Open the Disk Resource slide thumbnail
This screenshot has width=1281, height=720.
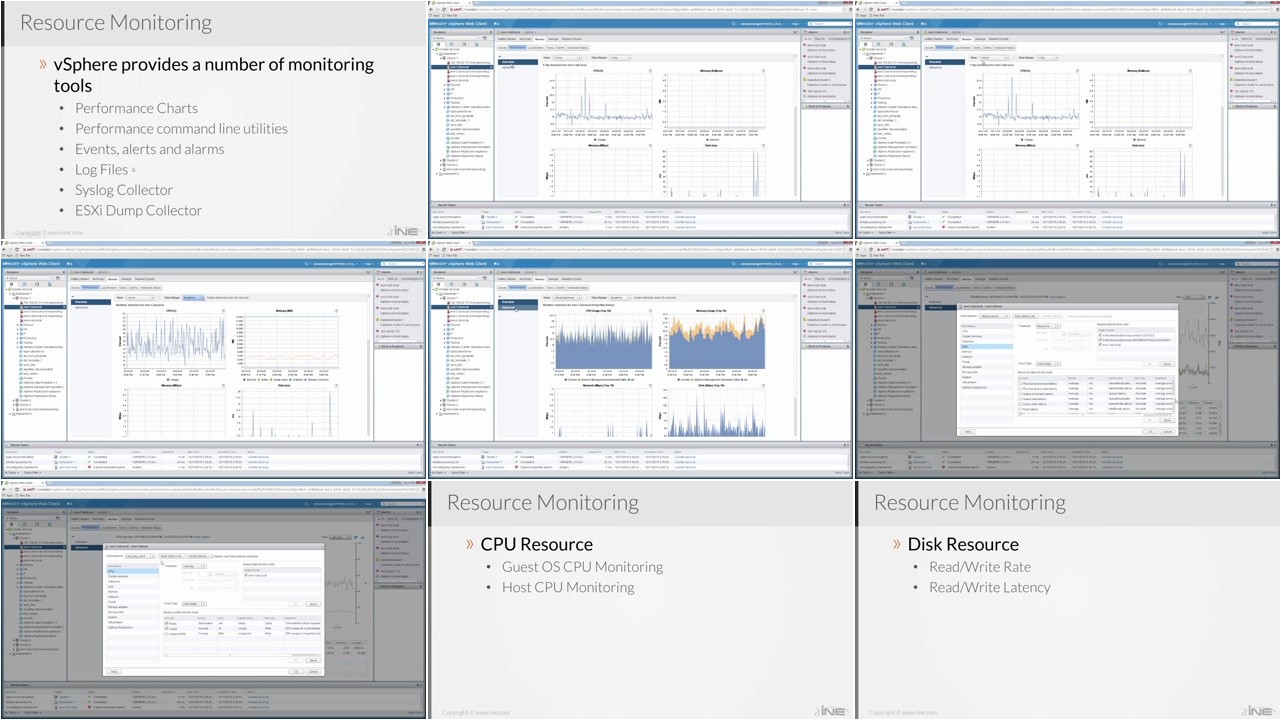1068,599
